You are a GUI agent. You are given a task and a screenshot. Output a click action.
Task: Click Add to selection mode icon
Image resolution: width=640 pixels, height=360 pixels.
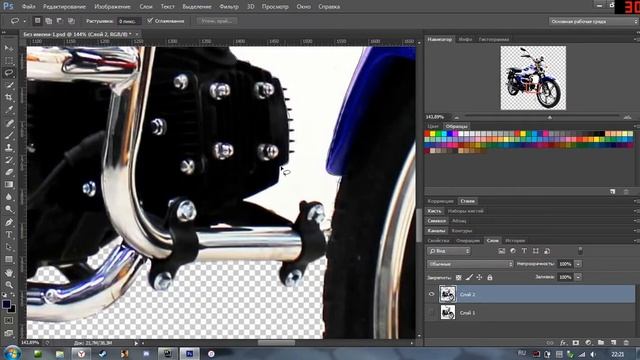pyautogui.click(x=49, y=21)
